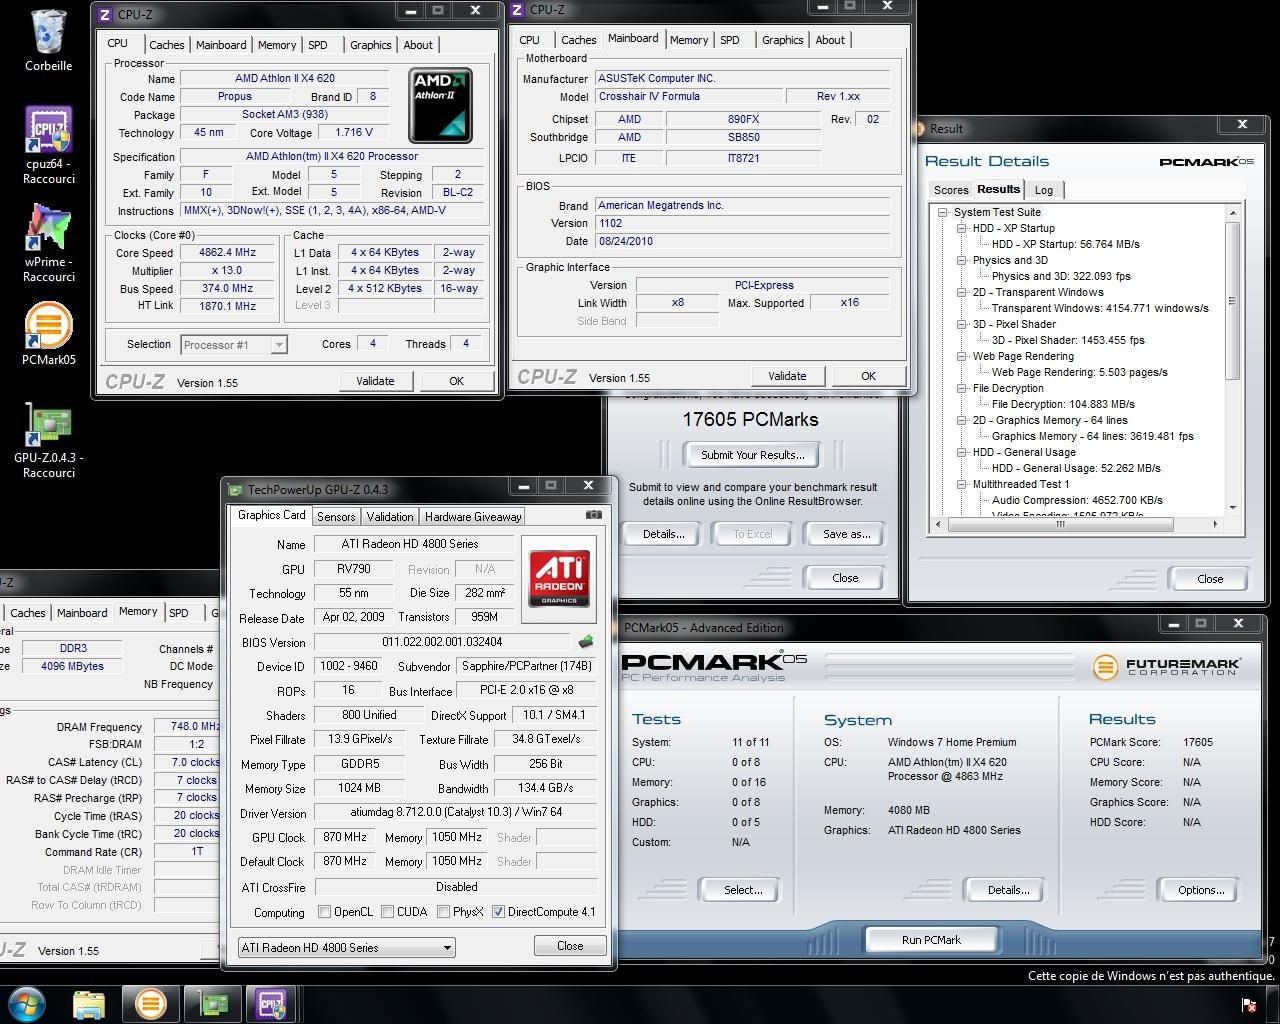Screen dimensions: 1280x1024
Task: Open Graphics tab in Mainboard CPU-Z window
Action: point(782,40)
